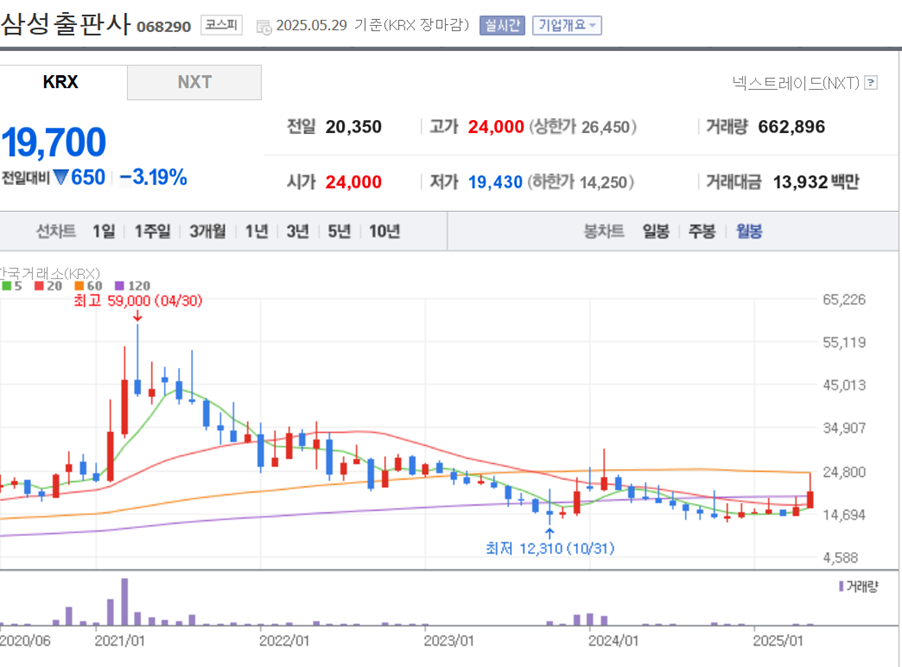Image resolution: width=902 pixels, height=667 pixels.
Task: Show the 1일 line chart
Action: pyautogui.click(x=104, y=231)
